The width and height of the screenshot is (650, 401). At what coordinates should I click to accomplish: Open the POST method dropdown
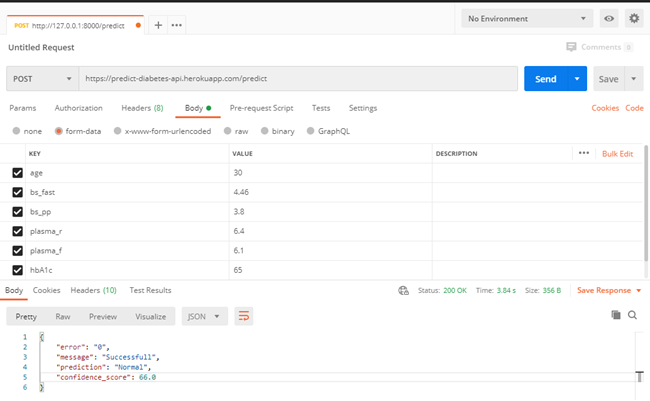pyautogui.click(x=42, y=78)
